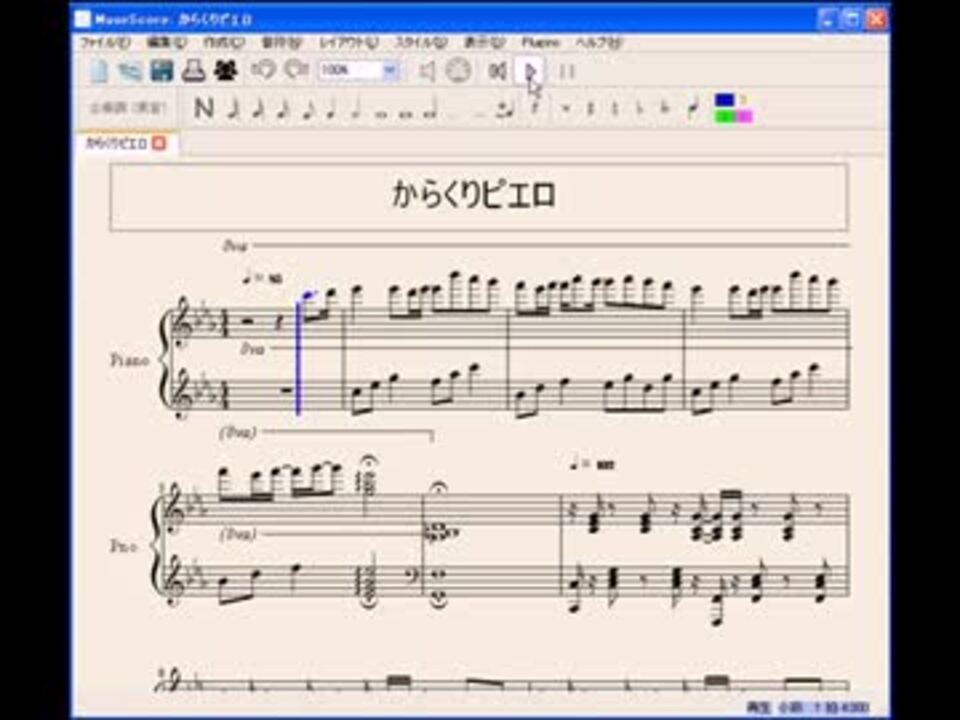The height and width of the screenshot is (720, 960).
Task: Open the 作成 menu
Action: click(223, 42)
